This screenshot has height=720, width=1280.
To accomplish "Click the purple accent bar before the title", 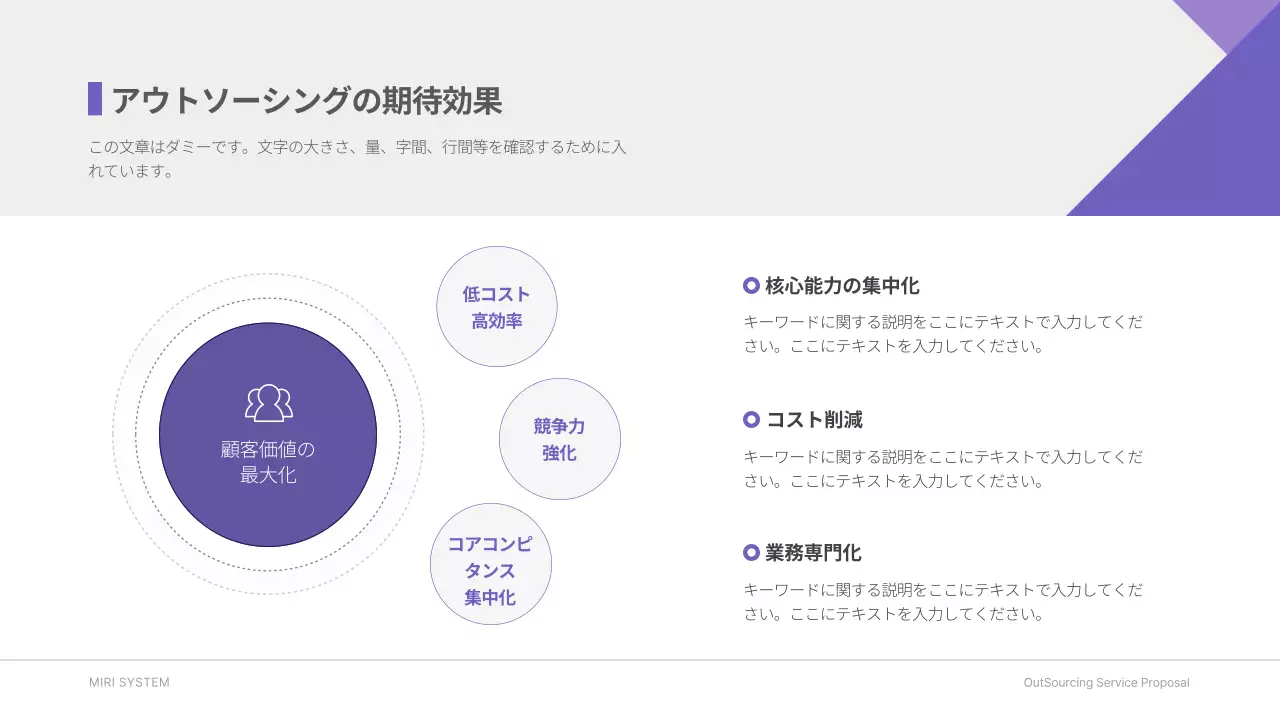I will click(96, 97).
